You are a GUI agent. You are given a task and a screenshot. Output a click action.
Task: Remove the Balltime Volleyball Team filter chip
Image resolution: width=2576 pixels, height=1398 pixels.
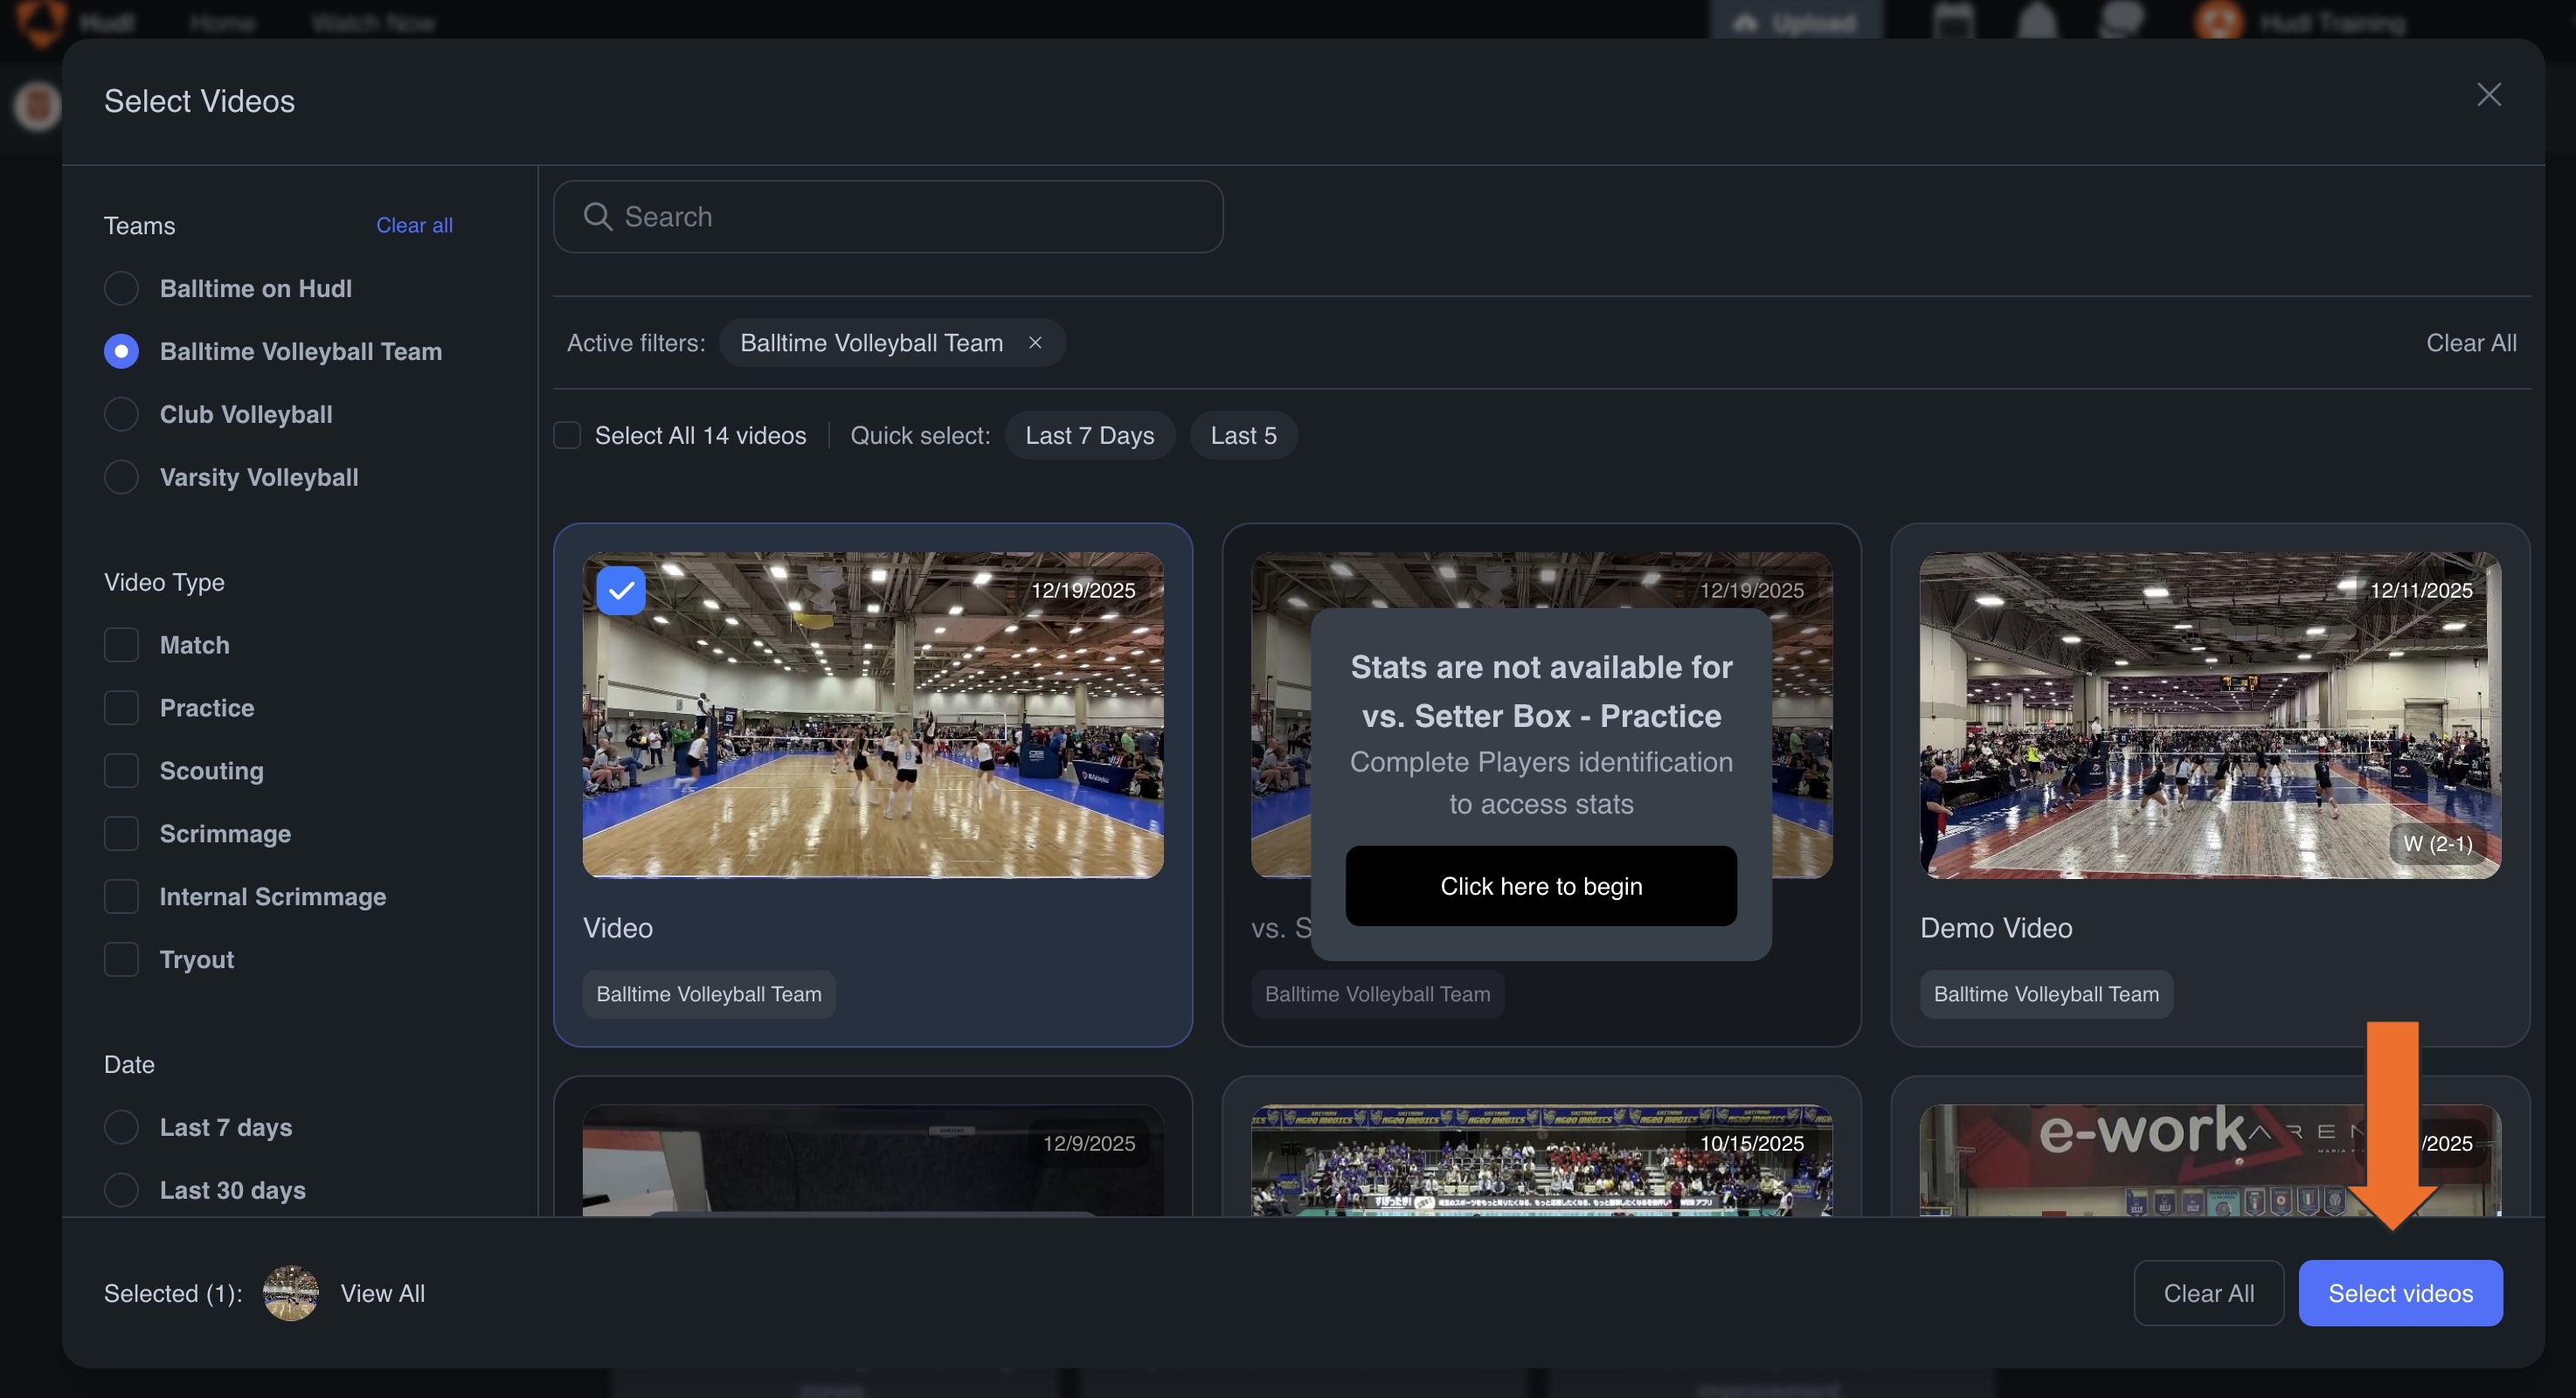[x=1035, y=343]
